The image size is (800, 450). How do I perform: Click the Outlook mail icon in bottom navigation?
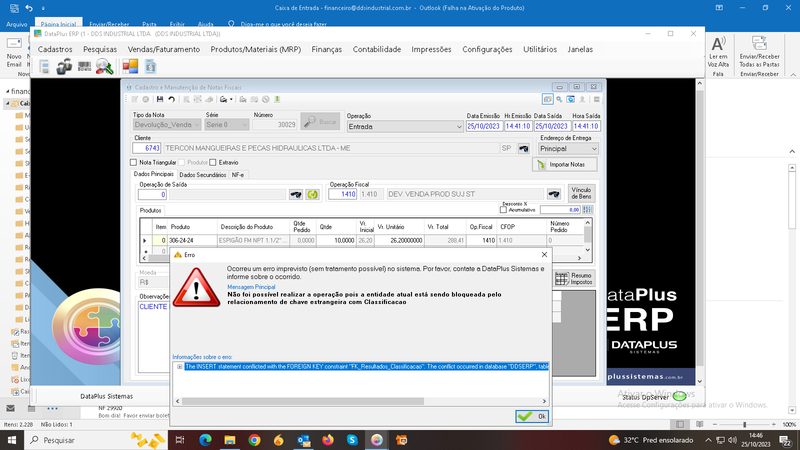[x=11, y=408]
